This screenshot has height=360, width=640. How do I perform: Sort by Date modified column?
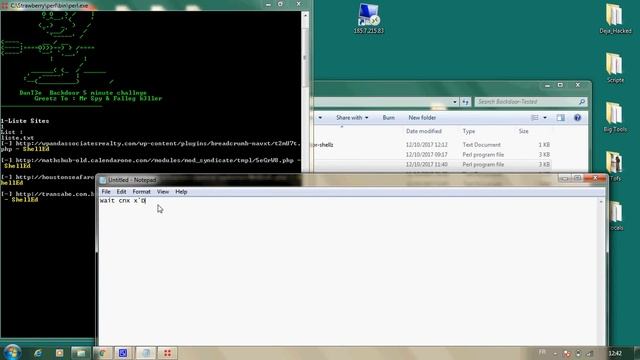pos(424,131)
